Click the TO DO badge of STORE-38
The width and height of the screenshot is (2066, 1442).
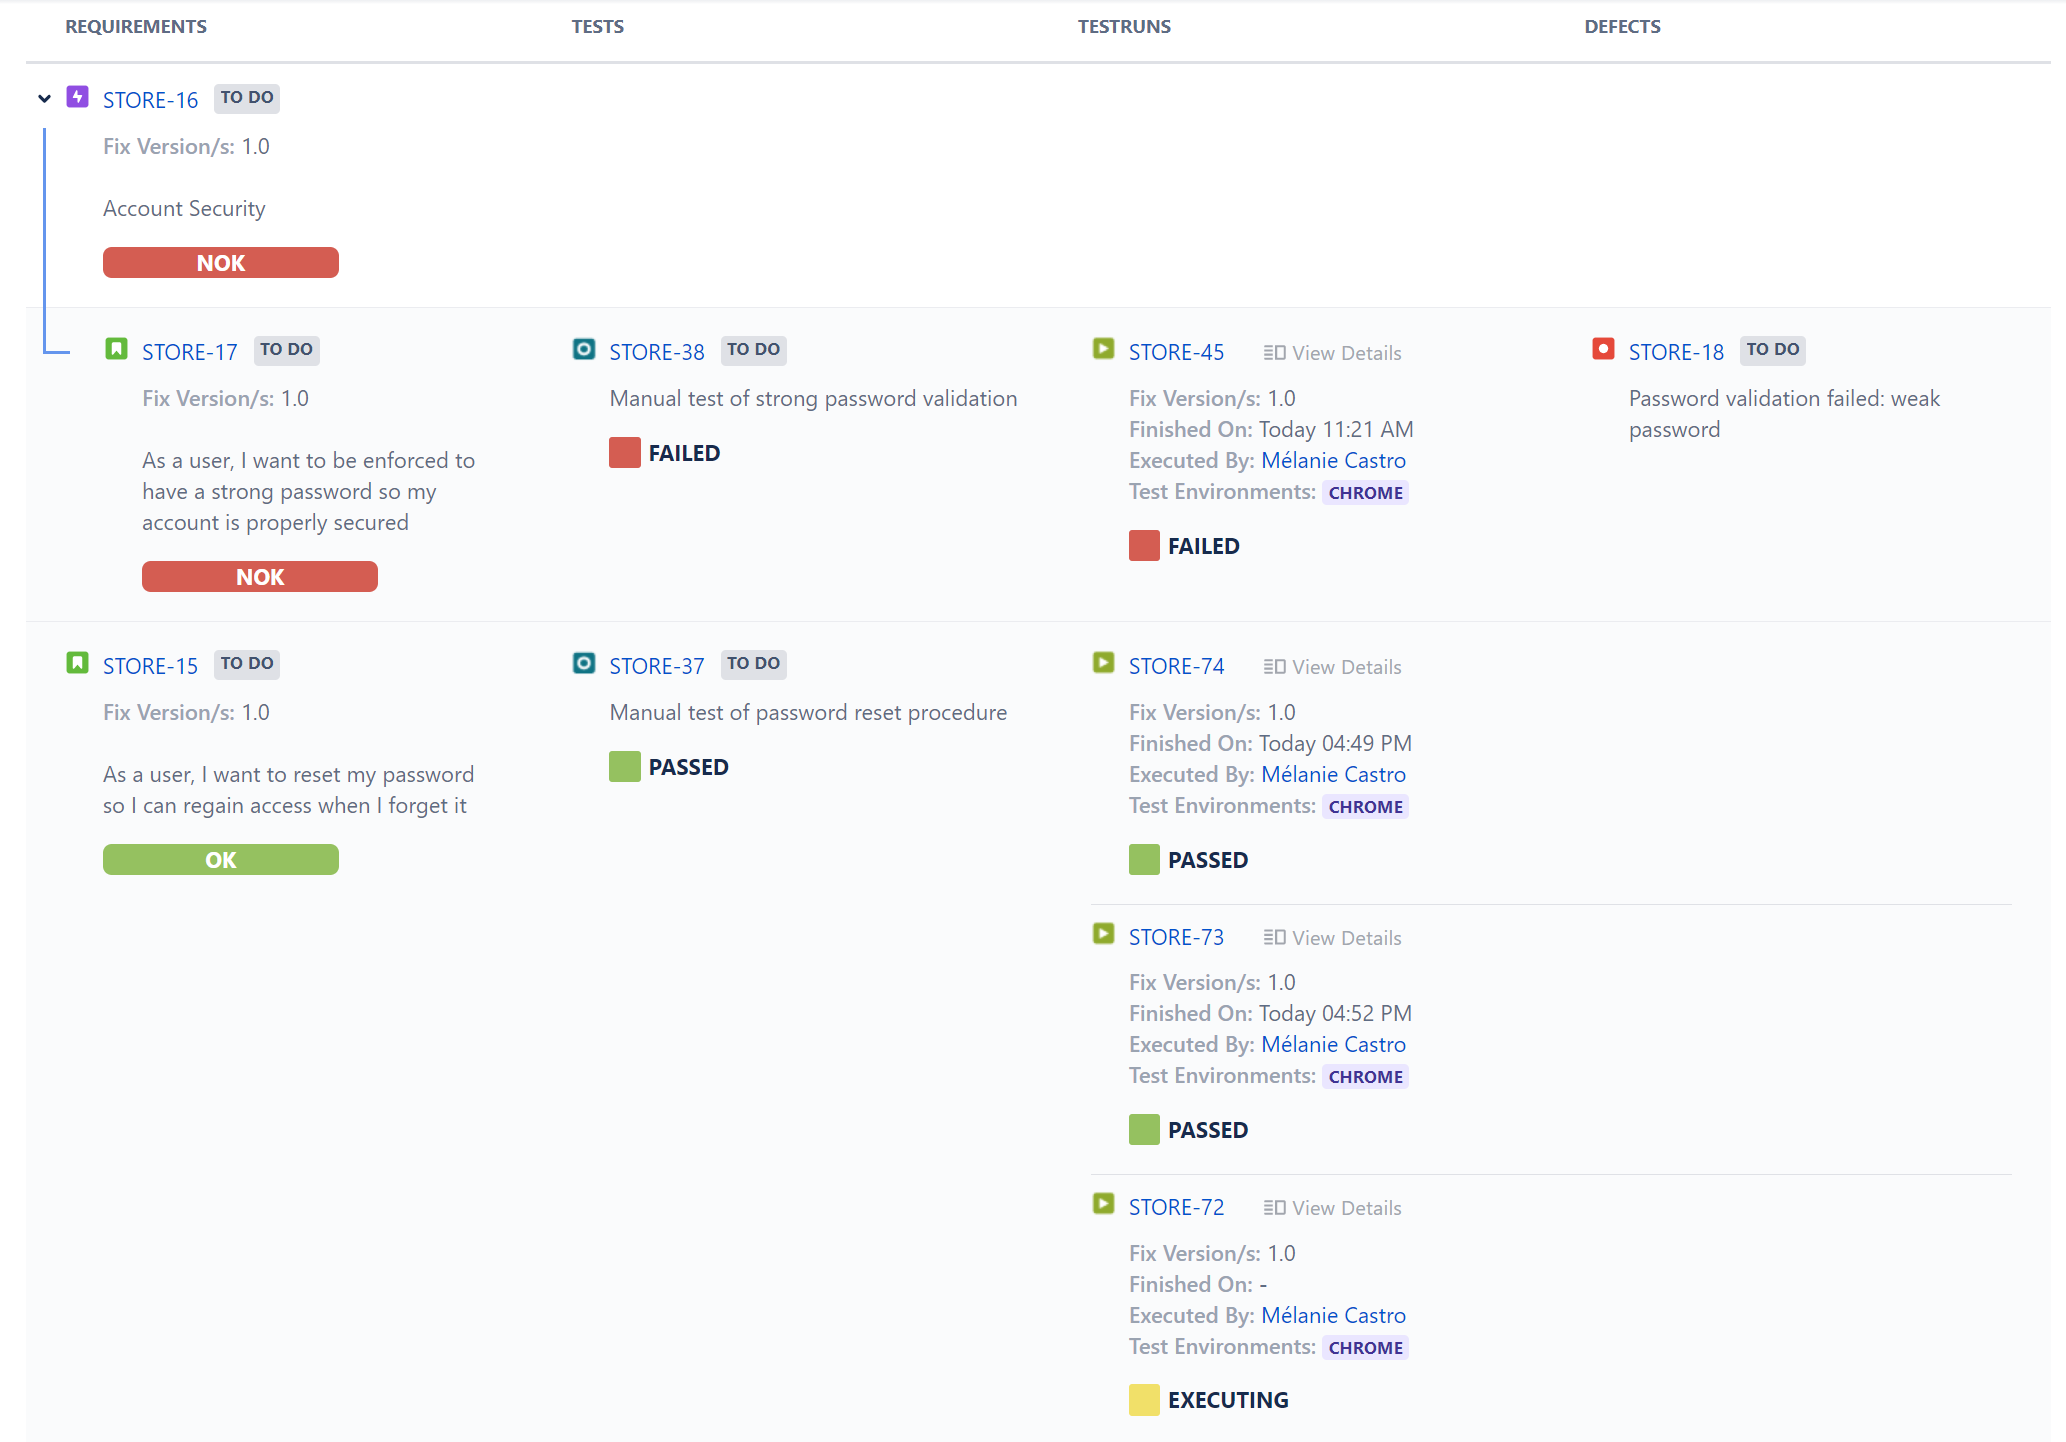(753, 350)
